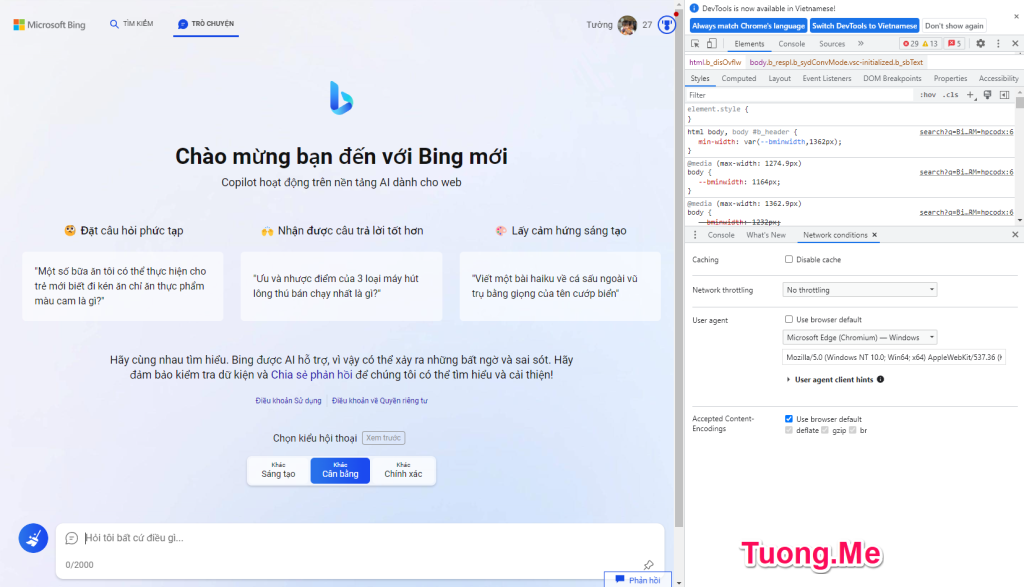
Task: Switch to top Console tab in DevTools
Action: click(792, 44)
